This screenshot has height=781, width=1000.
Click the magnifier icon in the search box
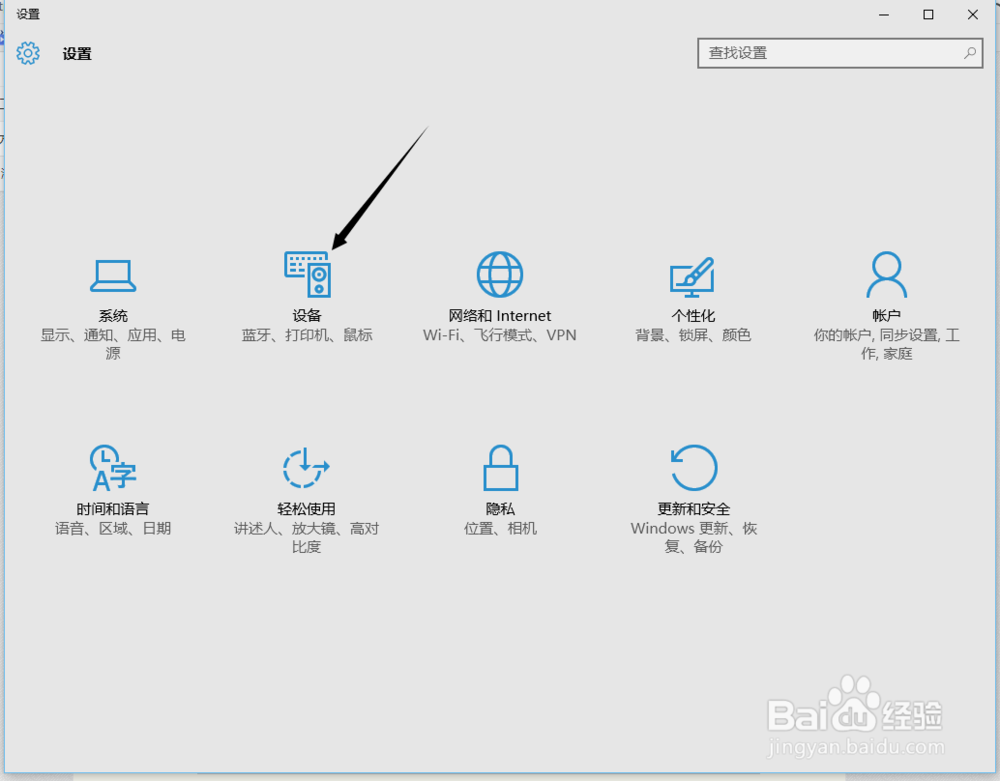968,53
